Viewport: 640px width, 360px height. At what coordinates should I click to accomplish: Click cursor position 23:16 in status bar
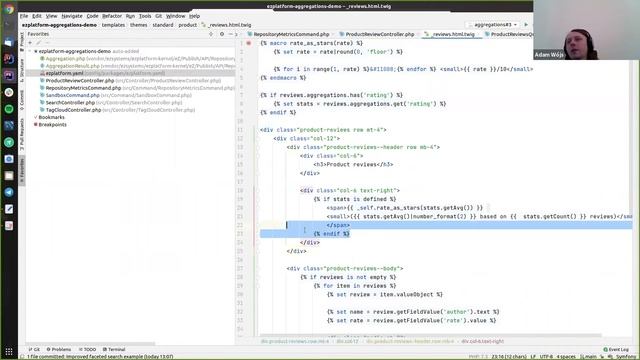(509, 357)
